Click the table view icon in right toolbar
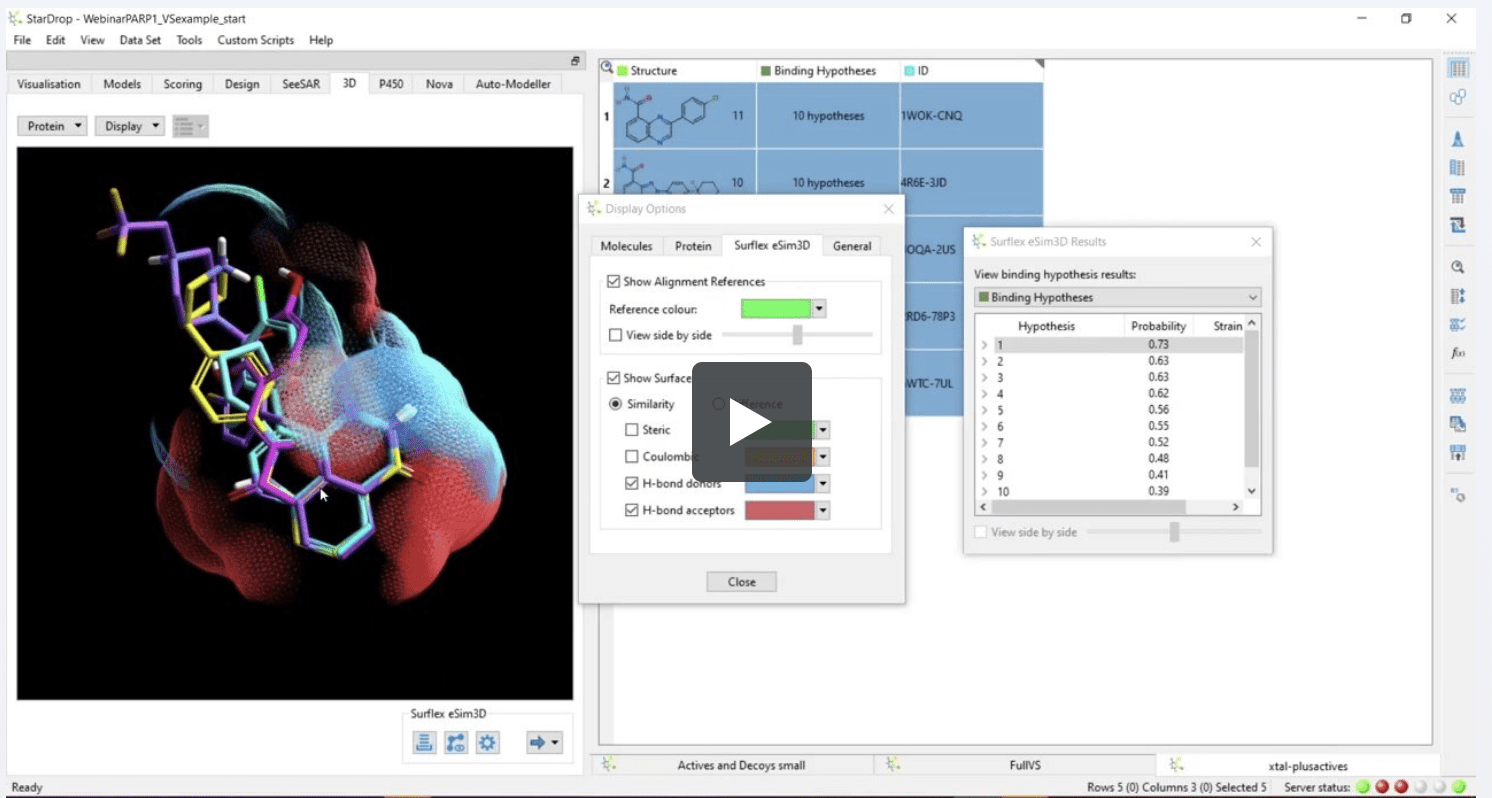The width and height of the screenshot is (1492, 798). pos(1458,69)
